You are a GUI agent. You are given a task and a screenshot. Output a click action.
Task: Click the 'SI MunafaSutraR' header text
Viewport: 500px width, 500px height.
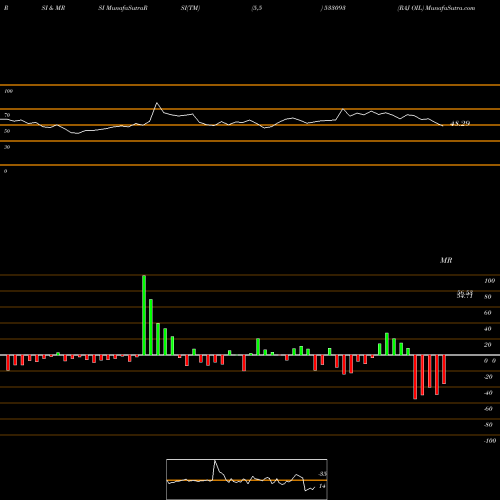[x=123, y=8]
